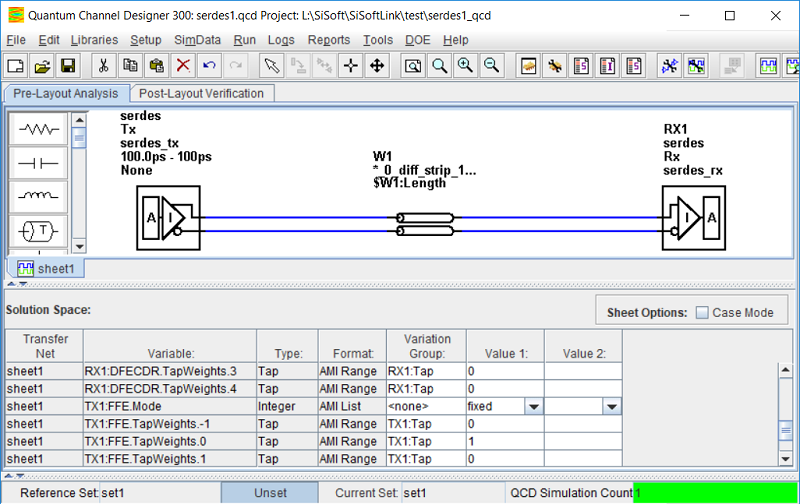The image size is (800, 504).
Task: Select the arrow pointer tool
Action: pyautogui.click(x=271, y=66)
